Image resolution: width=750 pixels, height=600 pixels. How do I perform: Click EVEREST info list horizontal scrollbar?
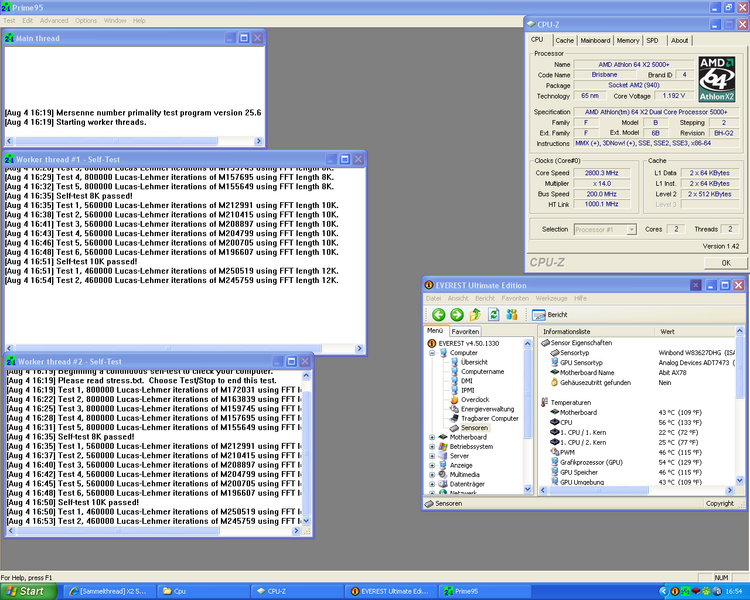click(637, 490)
